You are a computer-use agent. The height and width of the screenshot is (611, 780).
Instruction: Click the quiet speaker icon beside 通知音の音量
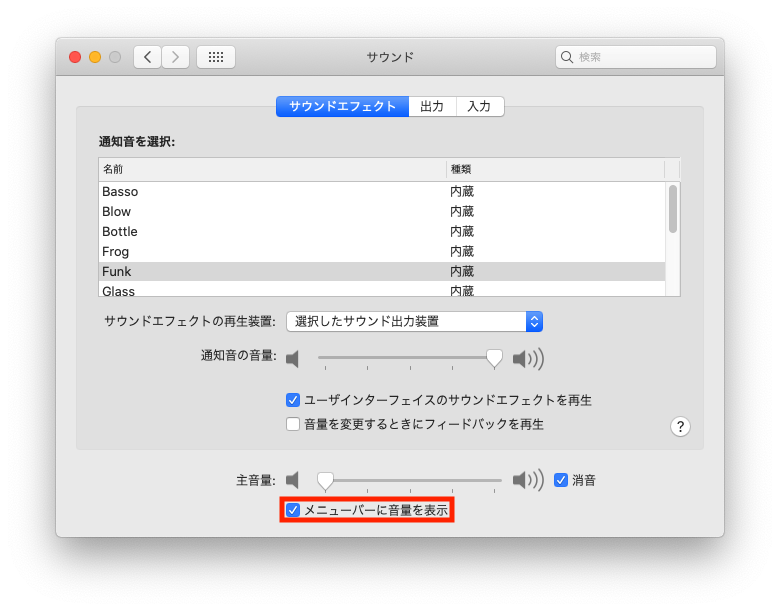point(292,358)
